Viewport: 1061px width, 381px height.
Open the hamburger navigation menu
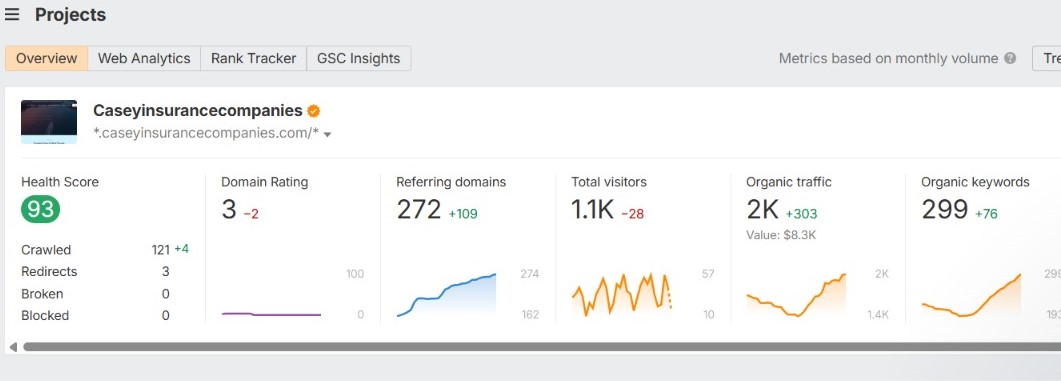(x=12, y=14)
